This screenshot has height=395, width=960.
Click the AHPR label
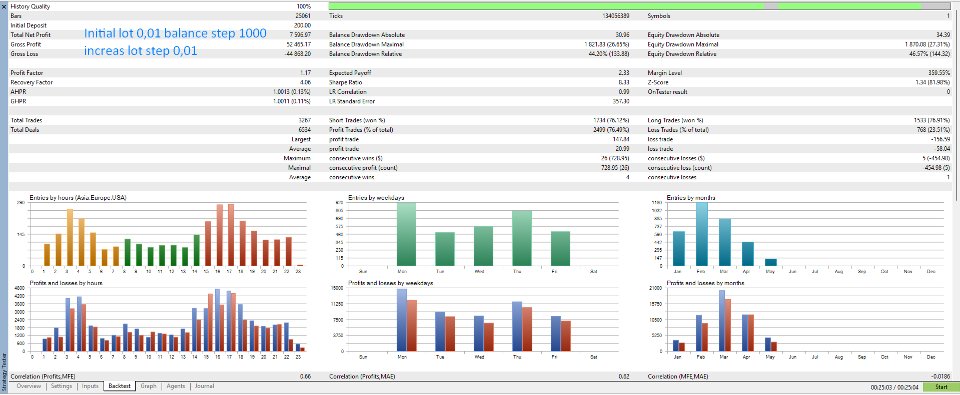pos(18,92)
